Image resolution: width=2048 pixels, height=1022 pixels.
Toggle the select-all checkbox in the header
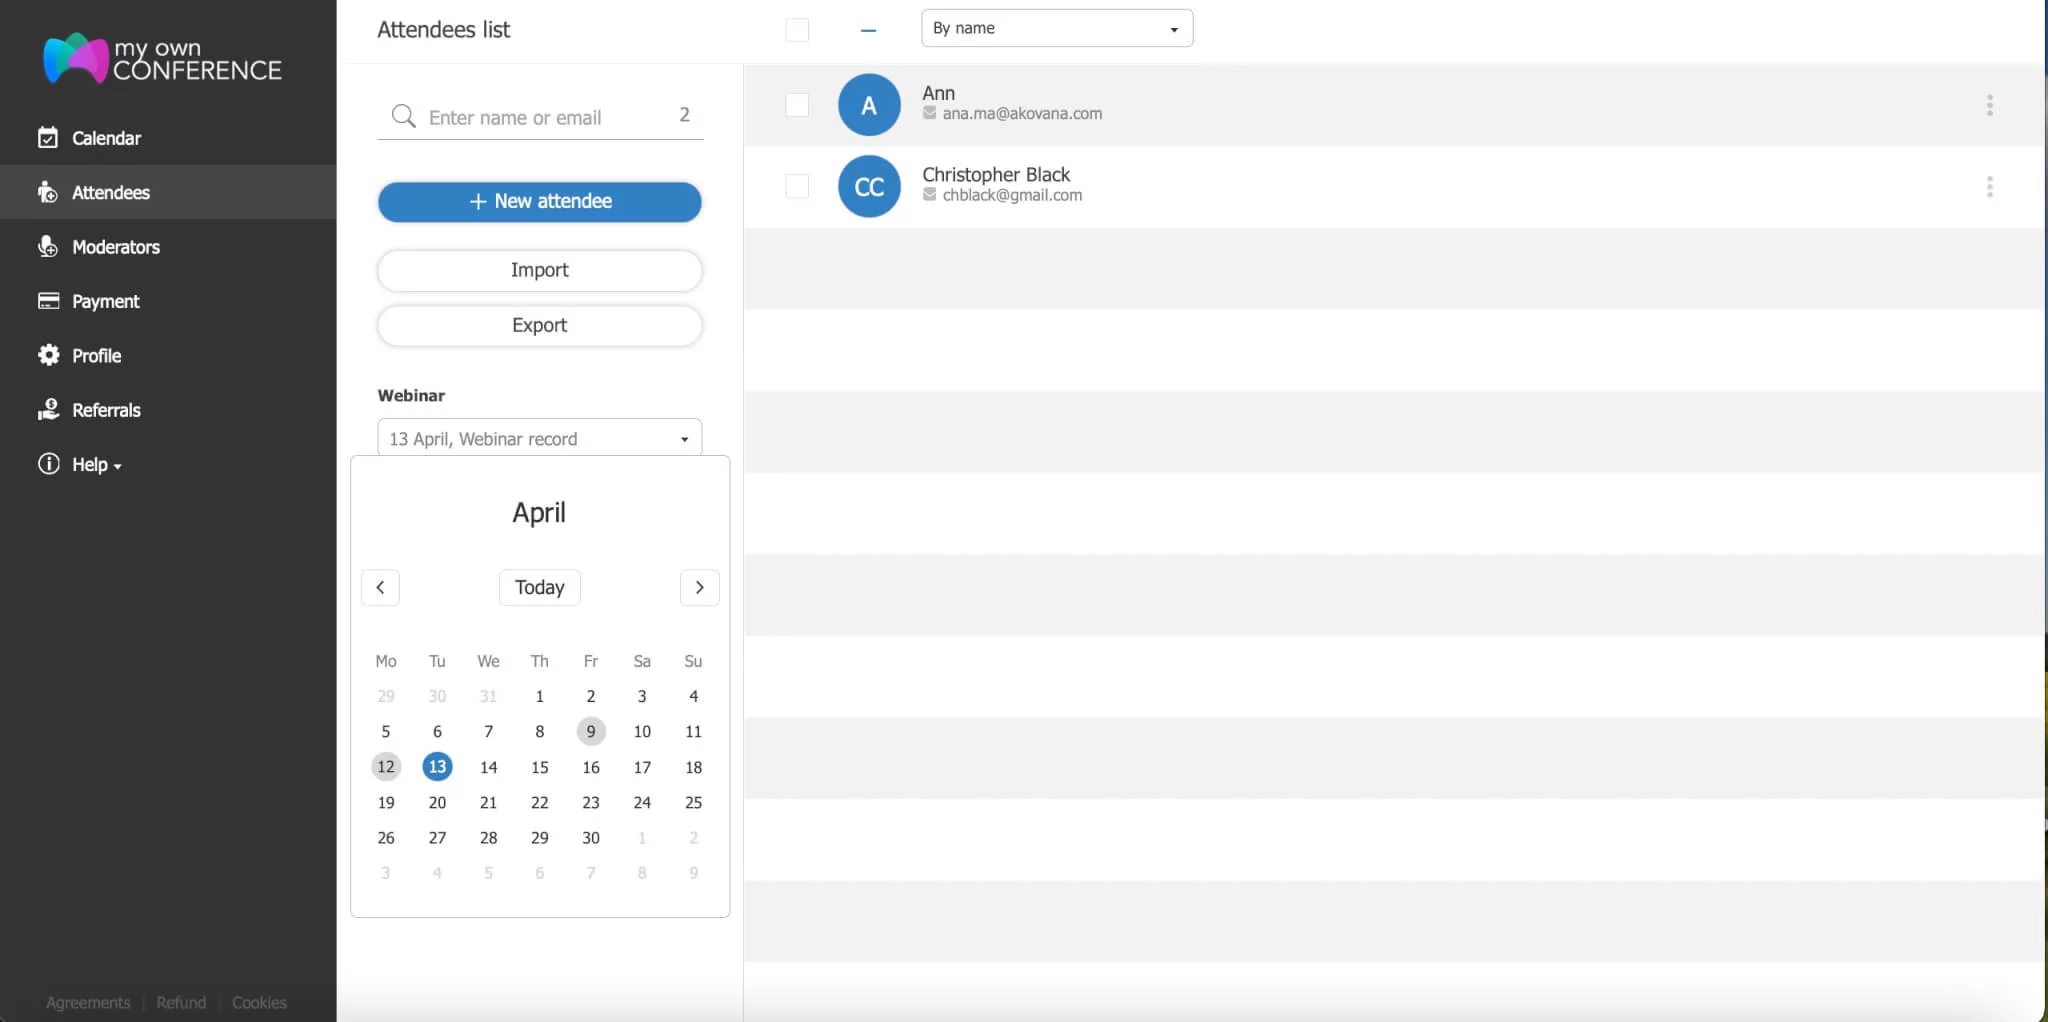pos(797,29)
